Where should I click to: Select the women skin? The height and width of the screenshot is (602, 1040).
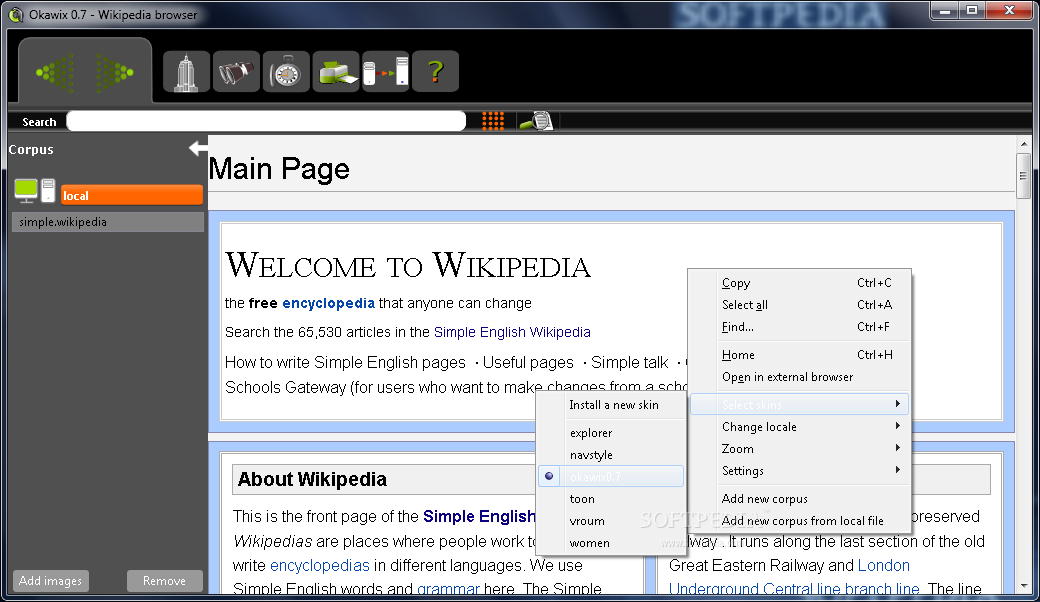click(x=611, y=542)
